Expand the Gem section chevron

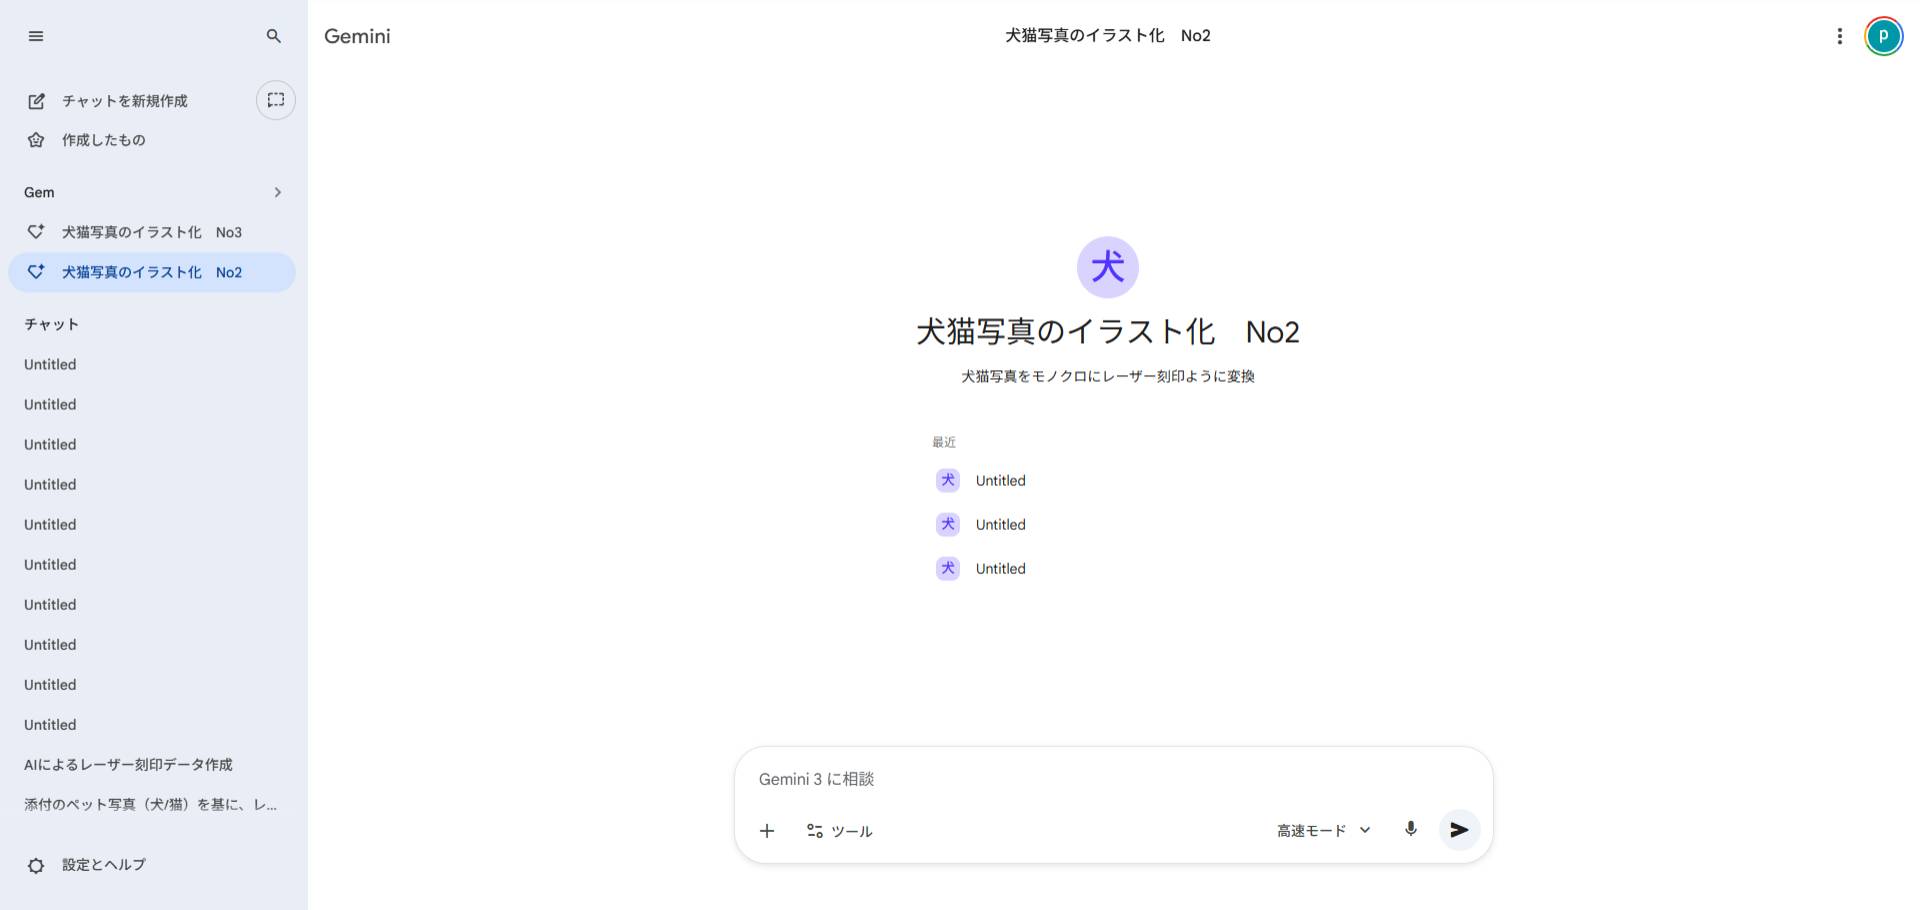click(x=277, y=192)
